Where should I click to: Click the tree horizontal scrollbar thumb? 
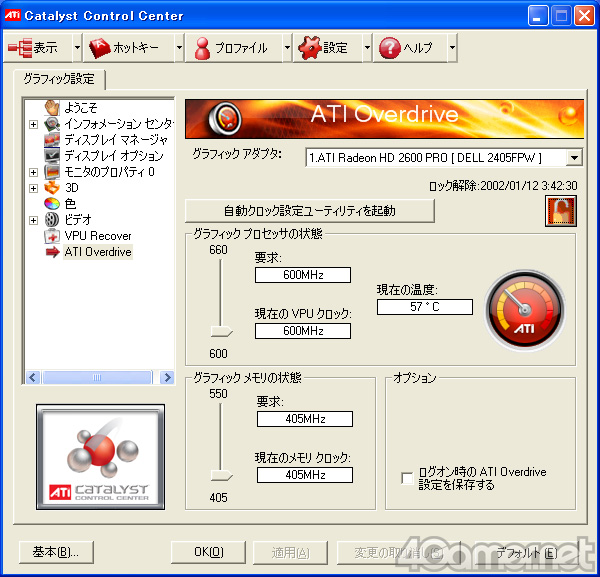(x=97, y=378)
